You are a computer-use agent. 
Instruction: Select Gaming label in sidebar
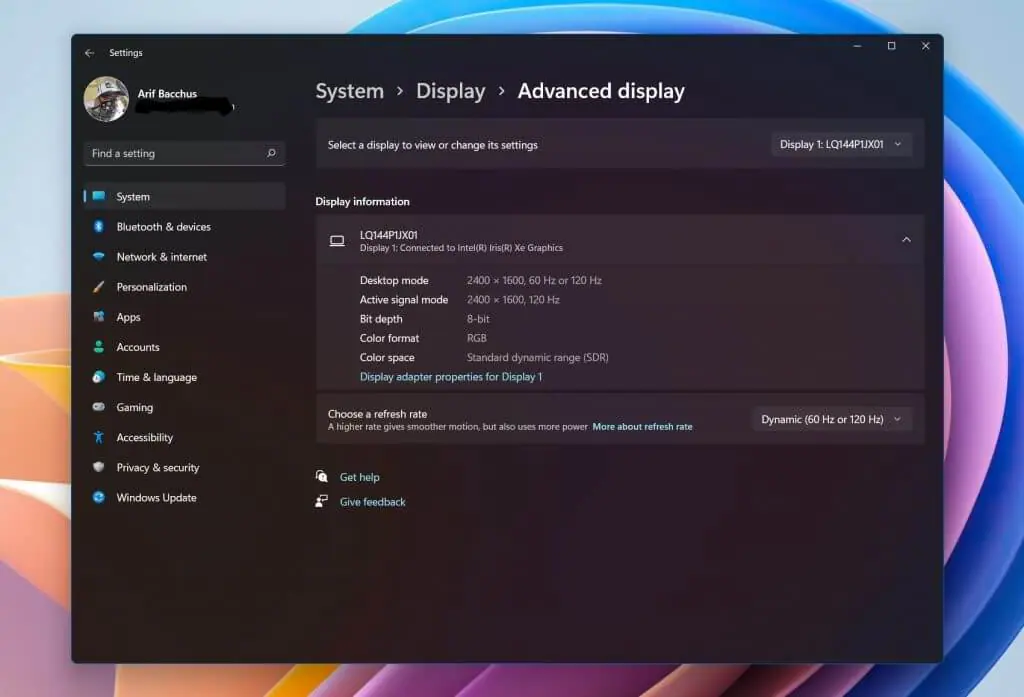pyautogui.click(x=135, y=407)
